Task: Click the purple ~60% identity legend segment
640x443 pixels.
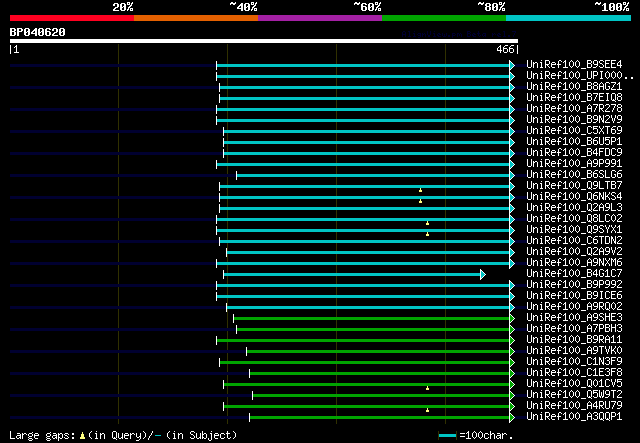Action: [320, 18]
